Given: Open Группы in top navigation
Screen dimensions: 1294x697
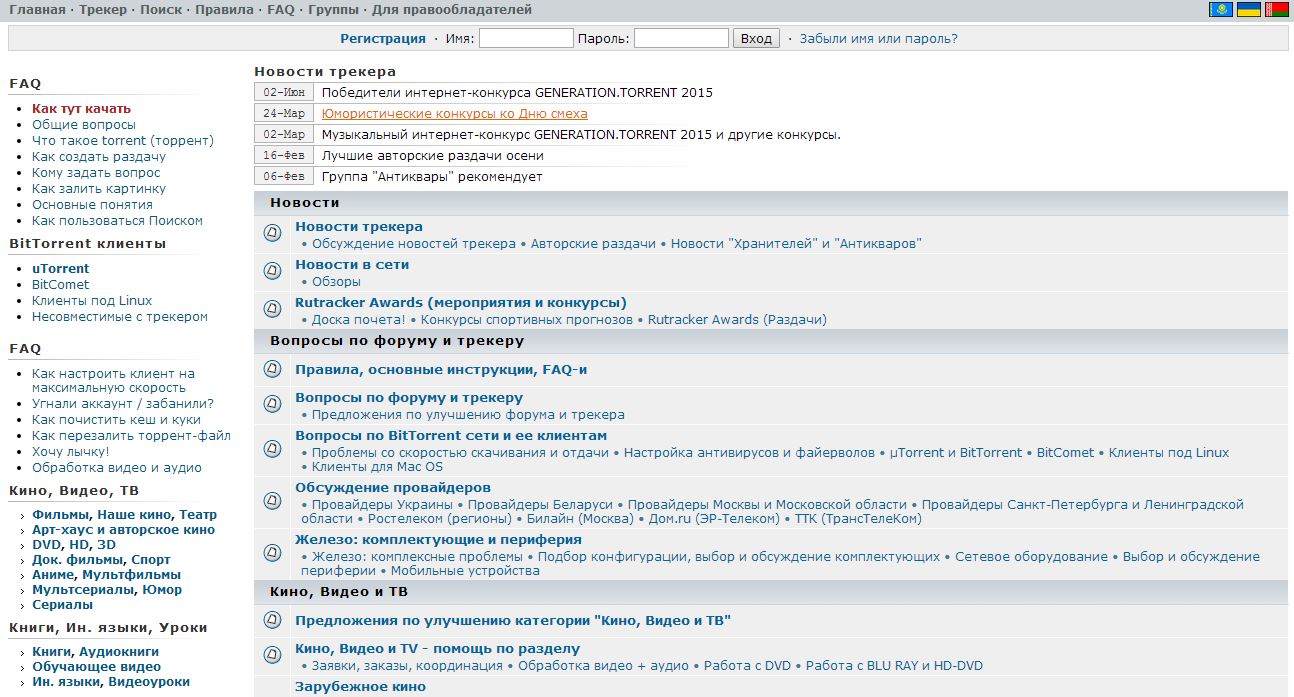Looking at the screenshot, I should coord(333,10).
